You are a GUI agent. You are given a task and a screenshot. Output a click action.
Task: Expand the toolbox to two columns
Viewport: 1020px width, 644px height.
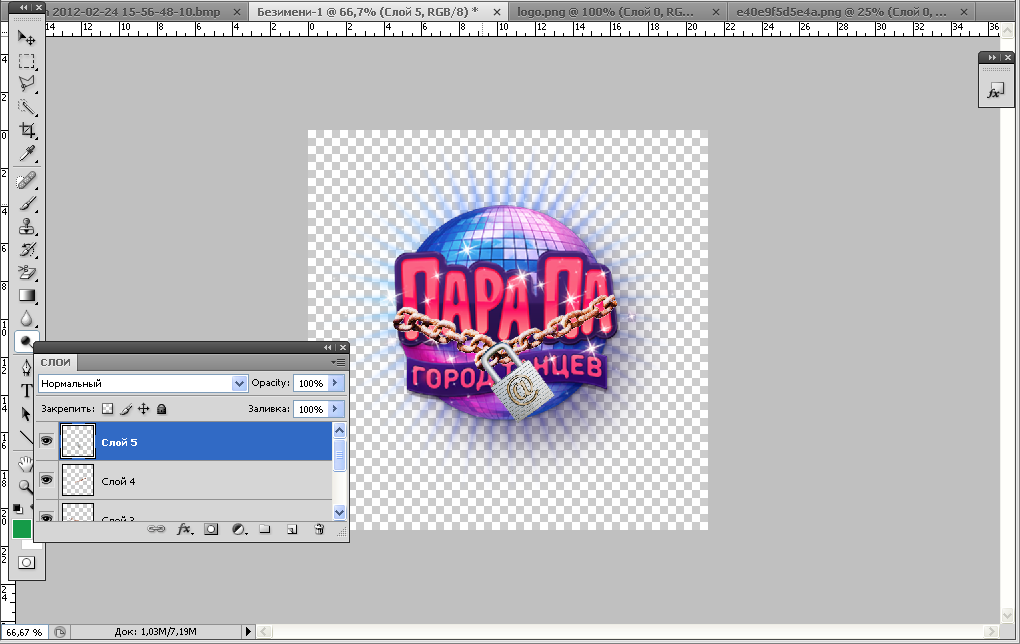[24, 7]
